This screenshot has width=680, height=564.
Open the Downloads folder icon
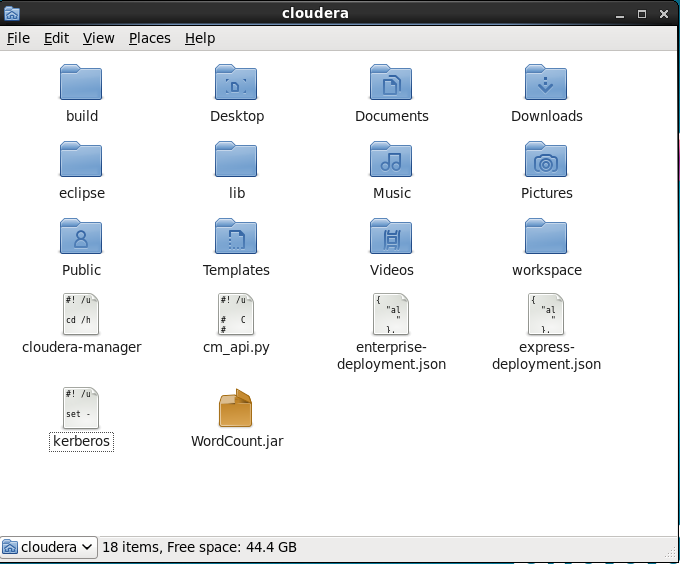(546, 82)
